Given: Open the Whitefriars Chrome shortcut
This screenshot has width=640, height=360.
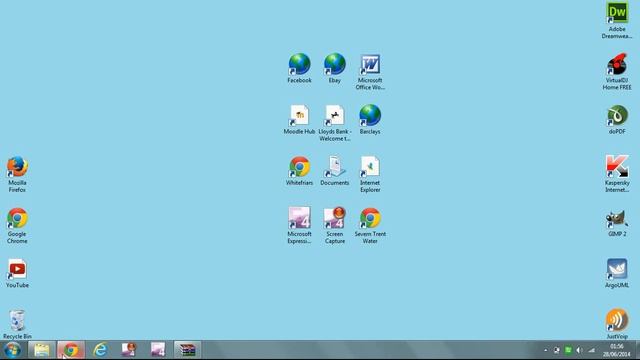Looking at the screenshot, I should (x=299, y=171).
